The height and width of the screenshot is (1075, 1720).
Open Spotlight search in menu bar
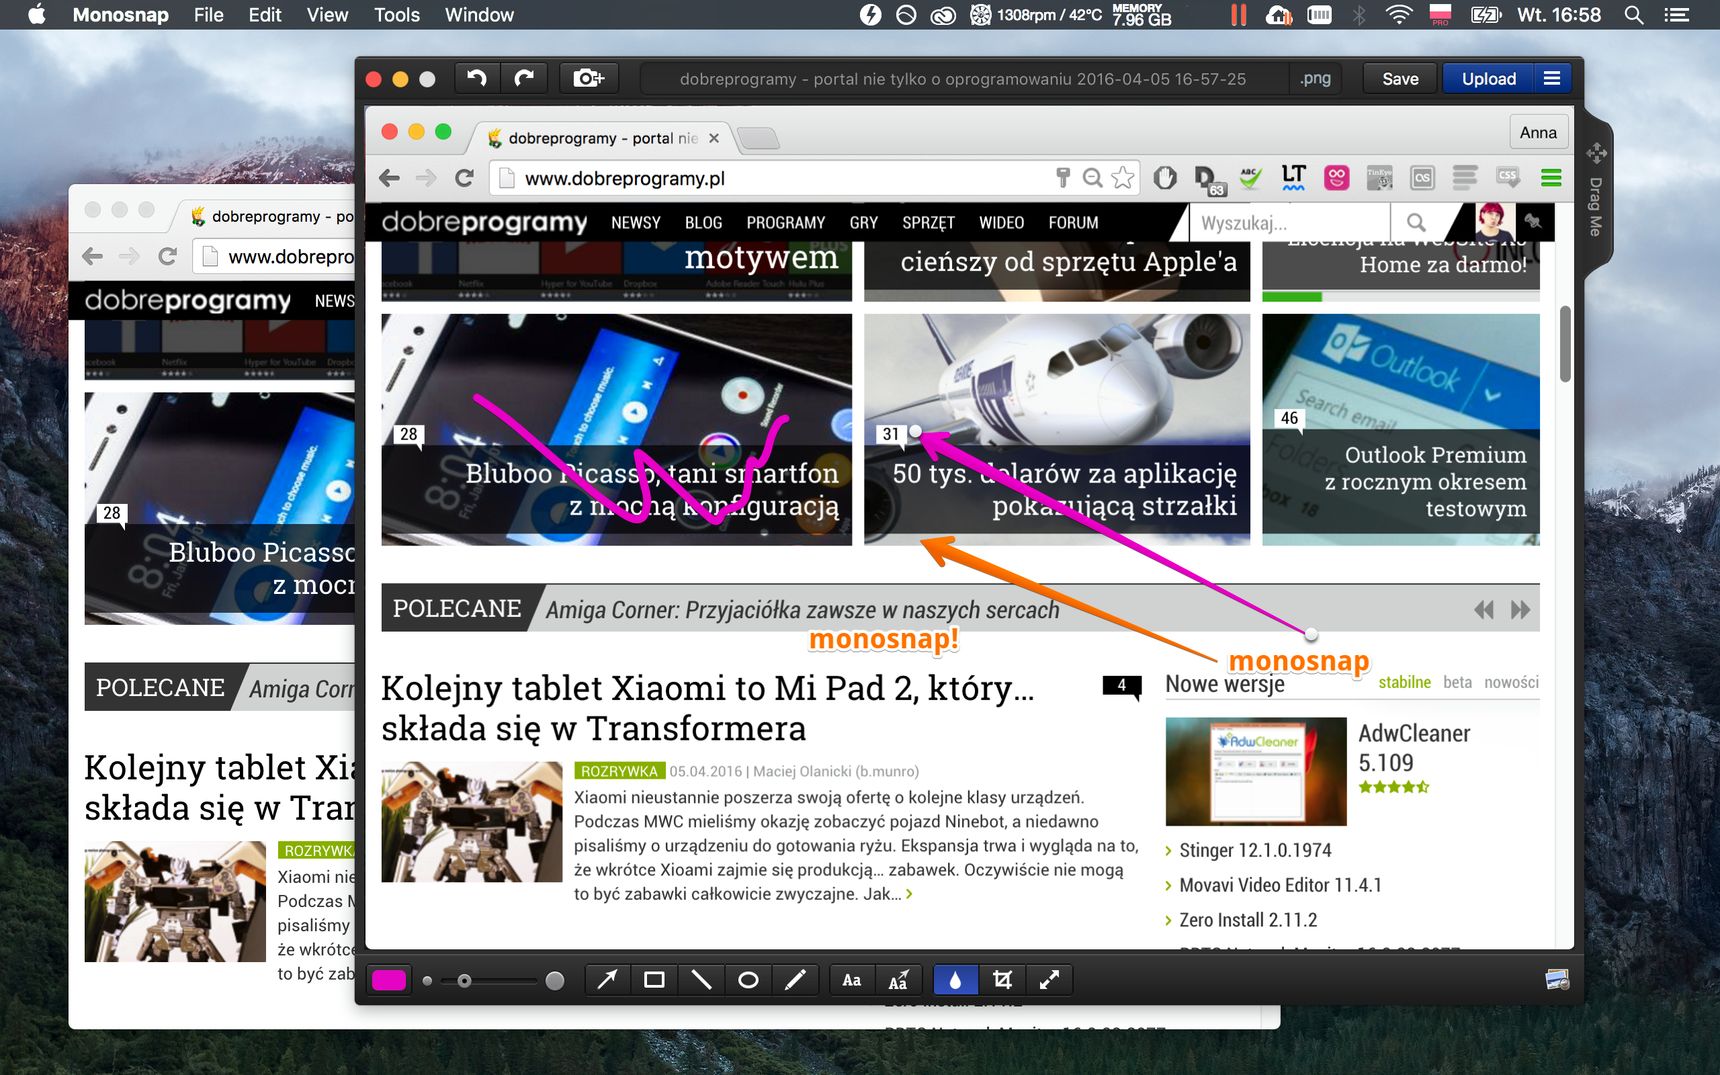pyautogui.click(x=1634, y=15)
